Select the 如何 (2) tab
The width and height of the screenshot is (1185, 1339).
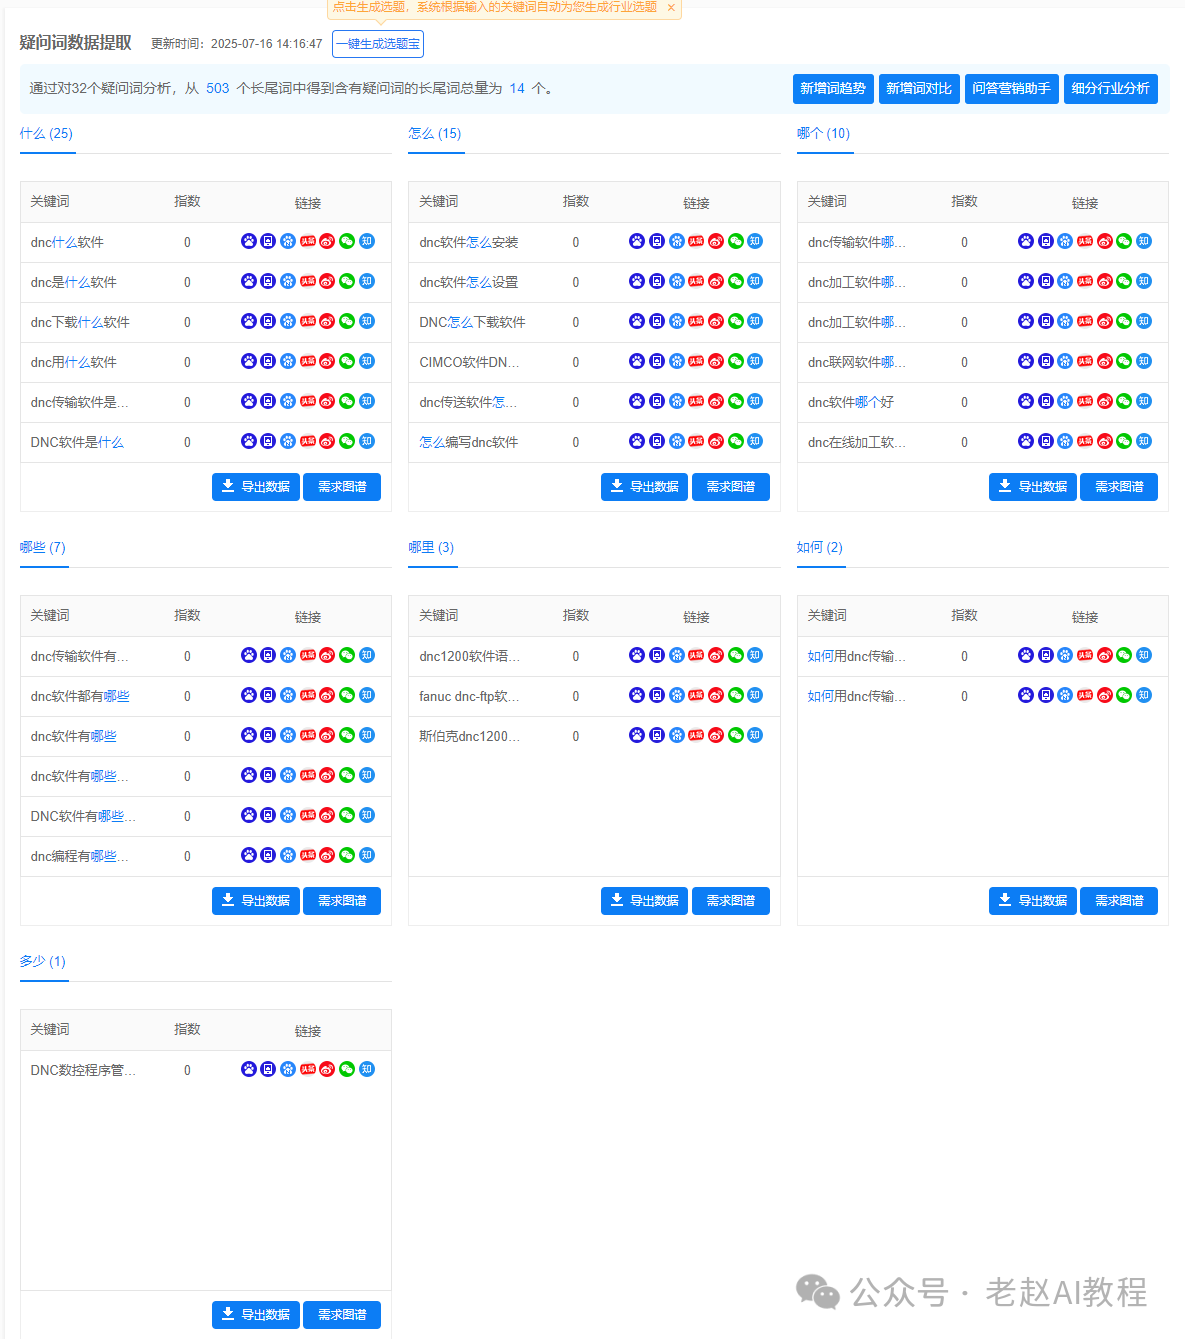click(820, 547)
